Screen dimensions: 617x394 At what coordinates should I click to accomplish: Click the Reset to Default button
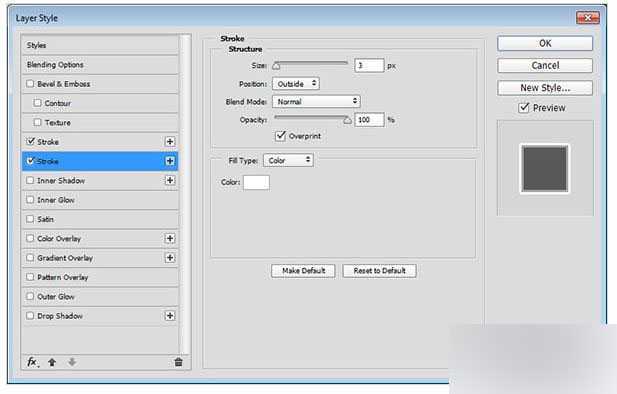tap(379, 271)
